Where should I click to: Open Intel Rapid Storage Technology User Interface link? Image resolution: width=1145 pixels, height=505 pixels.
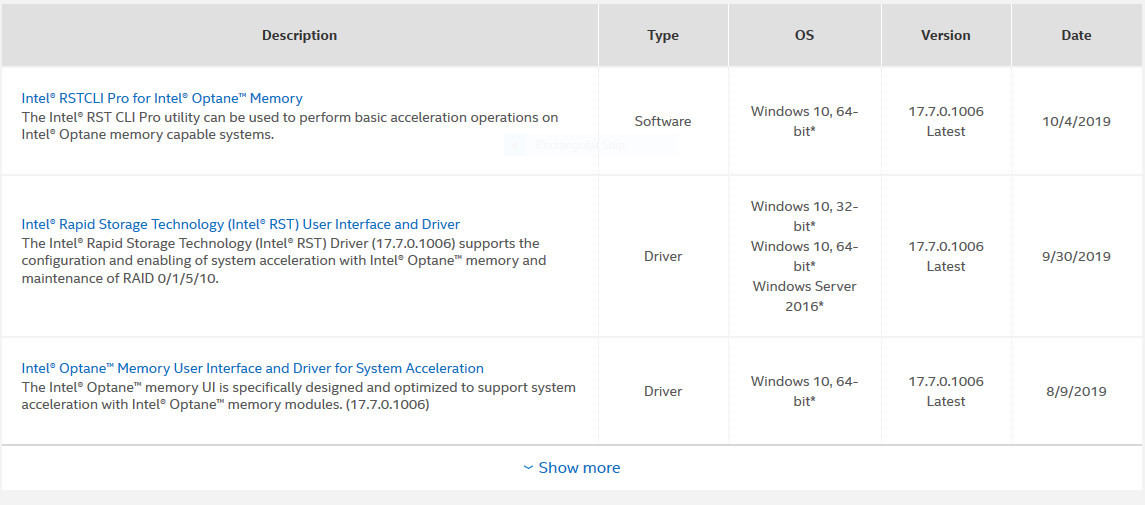point(241,224)
